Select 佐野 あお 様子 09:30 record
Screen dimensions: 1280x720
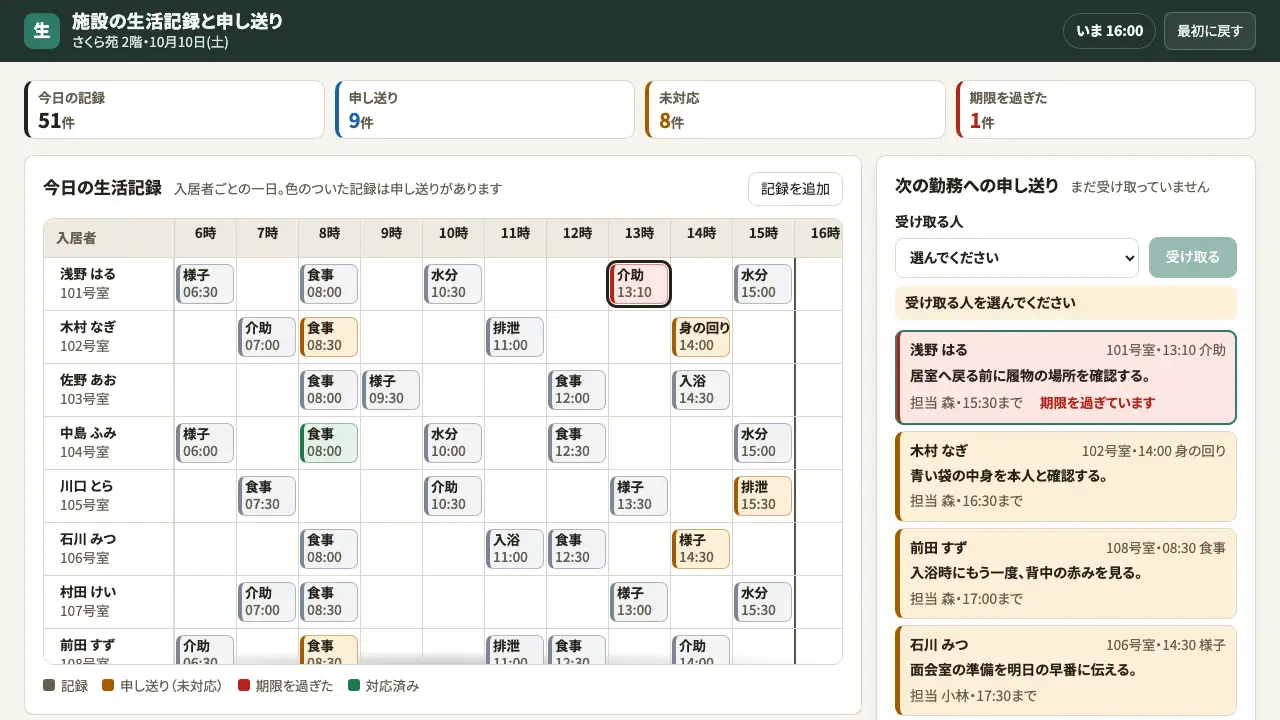click(x=391, y=390)
